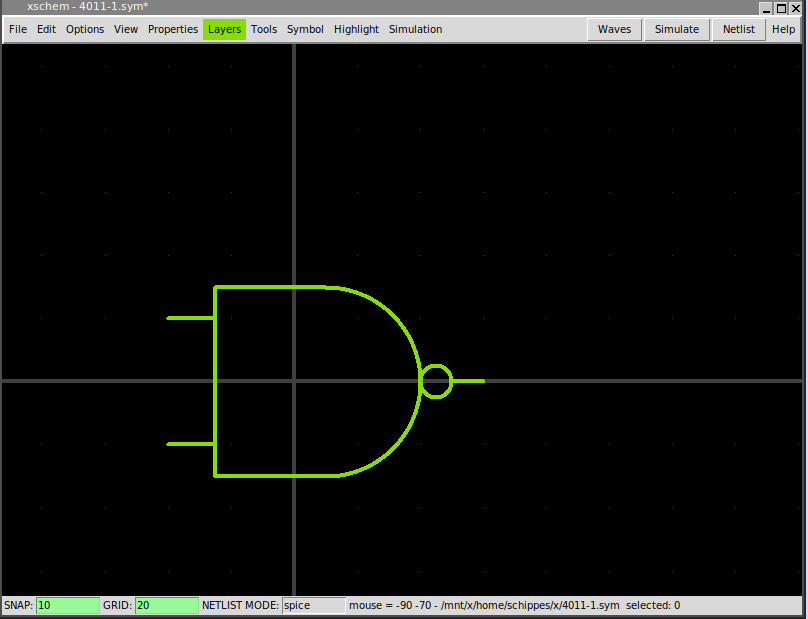Open the Help menu
Viewport: 808px width, 619px height.
tap(783, 29)
